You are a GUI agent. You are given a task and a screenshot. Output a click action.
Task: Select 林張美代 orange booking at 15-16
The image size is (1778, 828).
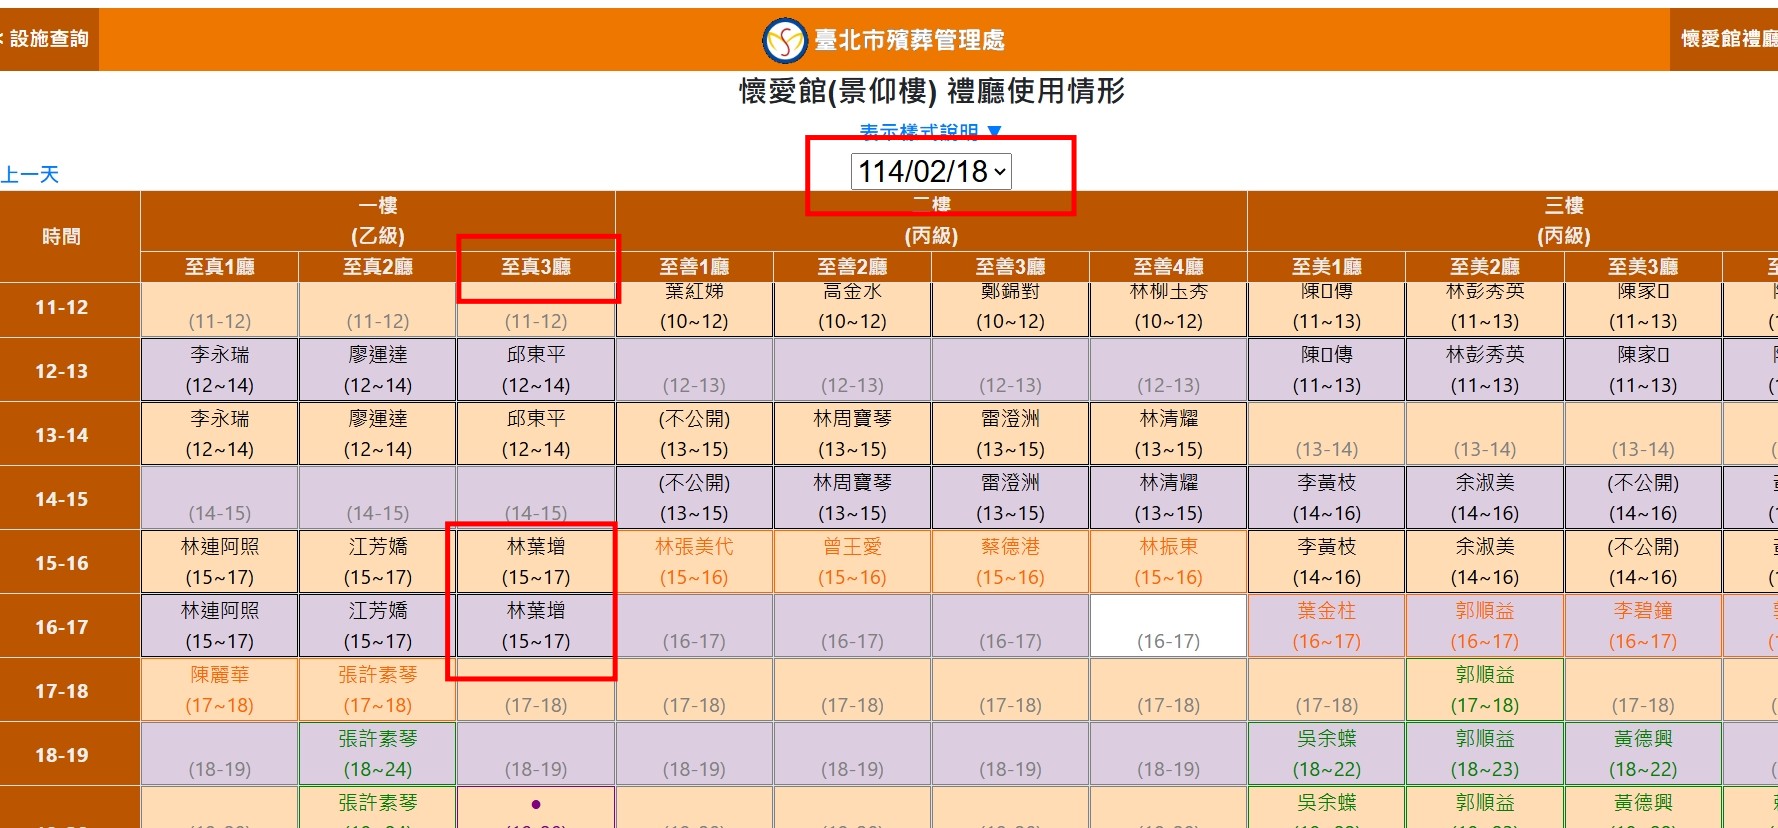[694, 562]
